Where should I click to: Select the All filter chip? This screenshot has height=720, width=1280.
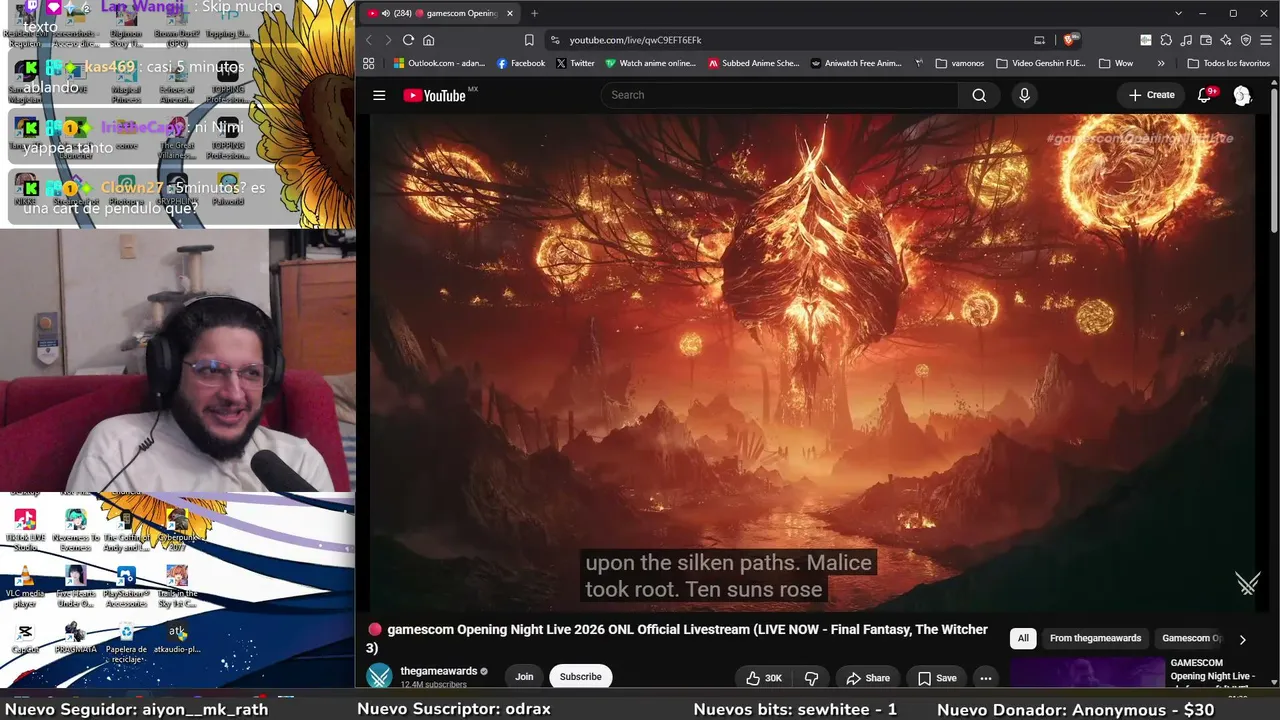(1023, 638)
